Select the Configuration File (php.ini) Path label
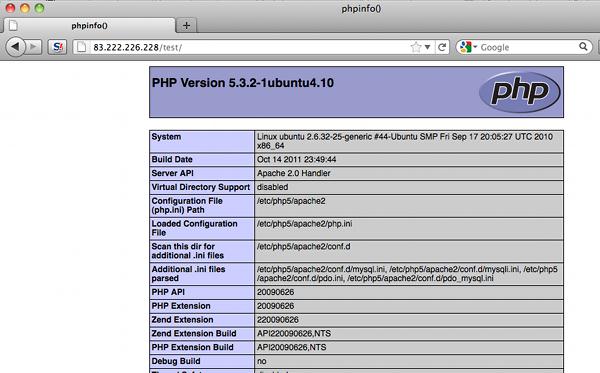The height and width of the screenshot is (373, 600). pyautogui.click(x=187, y=205)
